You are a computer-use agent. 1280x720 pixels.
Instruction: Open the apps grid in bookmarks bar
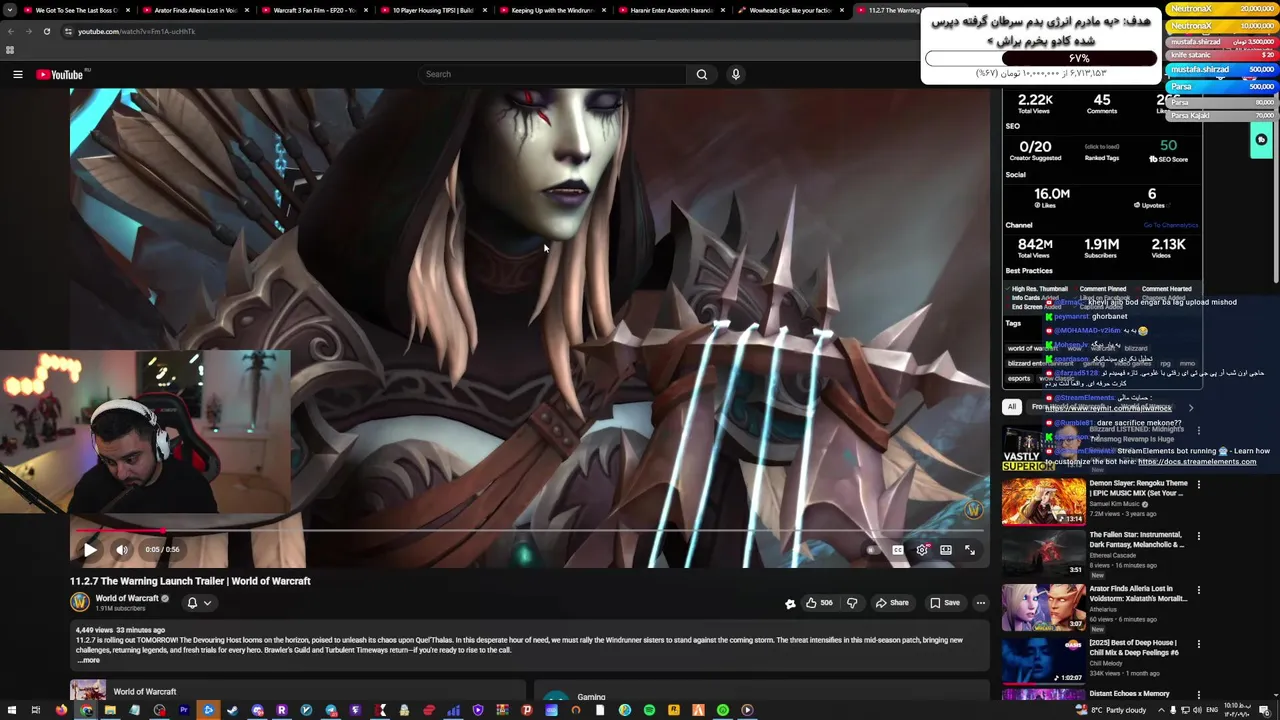(x=10, y=50)
